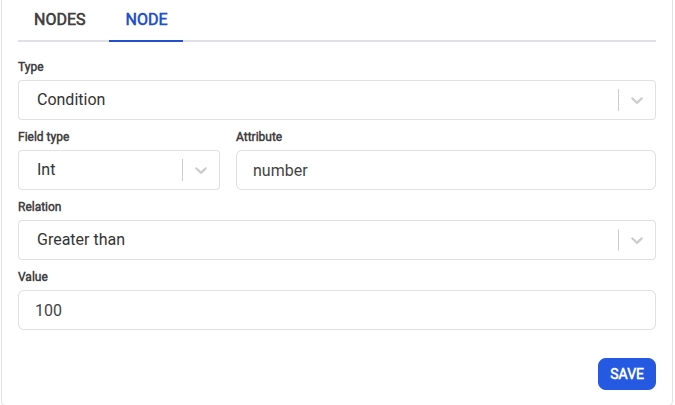Screen dimensions: 675x405
Task: Expand the Relation combo box
Action: (x=320, y=240)
